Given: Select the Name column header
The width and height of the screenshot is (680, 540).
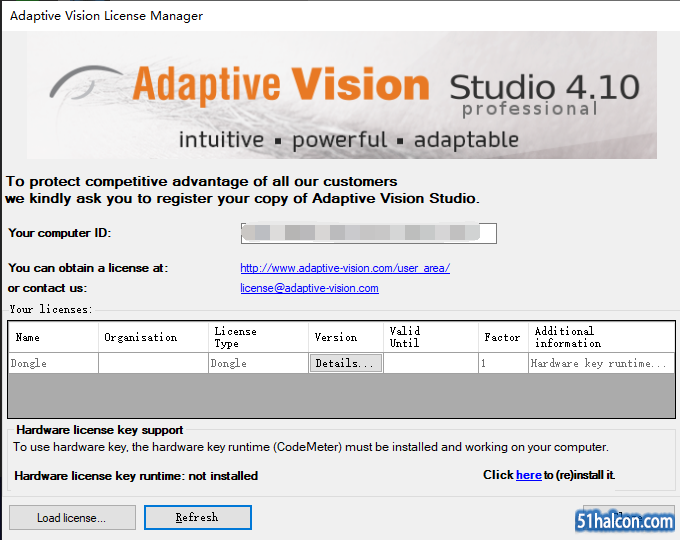Looking at the screenshot, I should 53,337.
